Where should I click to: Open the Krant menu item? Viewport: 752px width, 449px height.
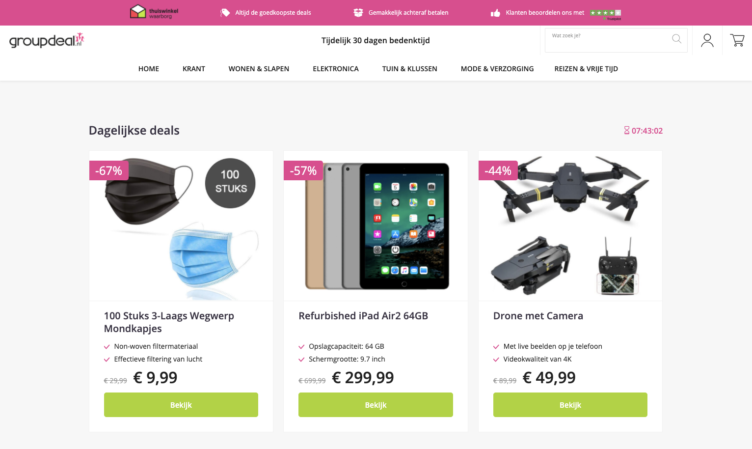193,69
